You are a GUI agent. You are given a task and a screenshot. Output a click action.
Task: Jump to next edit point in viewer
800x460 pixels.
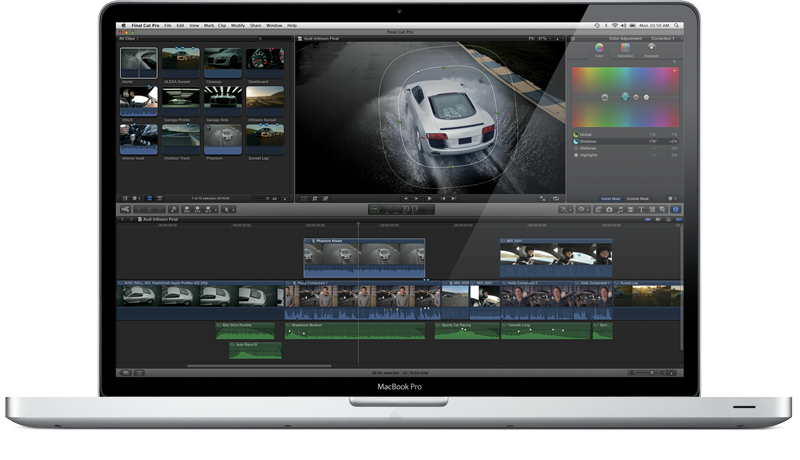[x=454, y=198]
